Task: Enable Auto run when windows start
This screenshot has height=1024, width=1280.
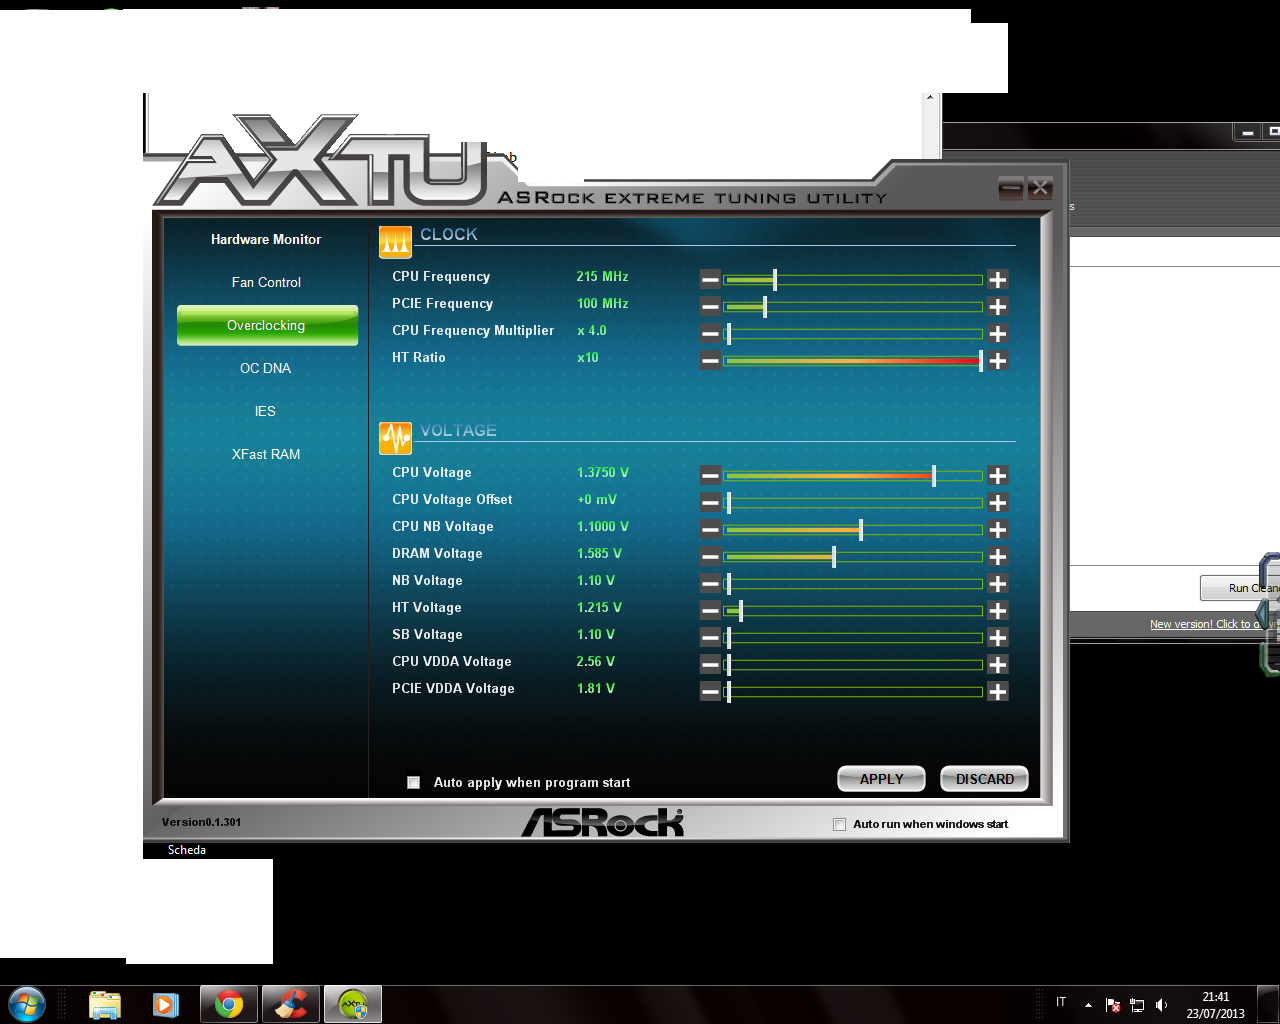Action: click(840, 825)
